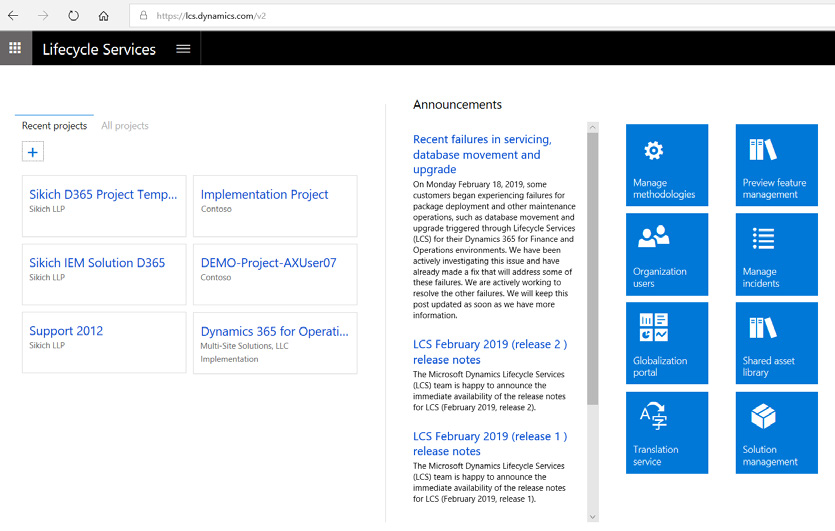
Task: Open the Implementation Project tile
Action: click(x=265, y=195)
